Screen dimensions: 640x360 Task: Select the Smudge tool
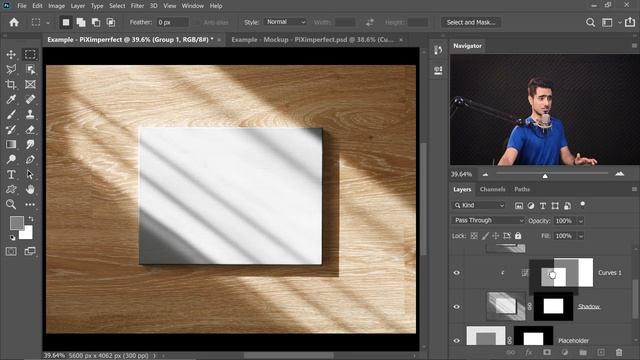[30, 144]
